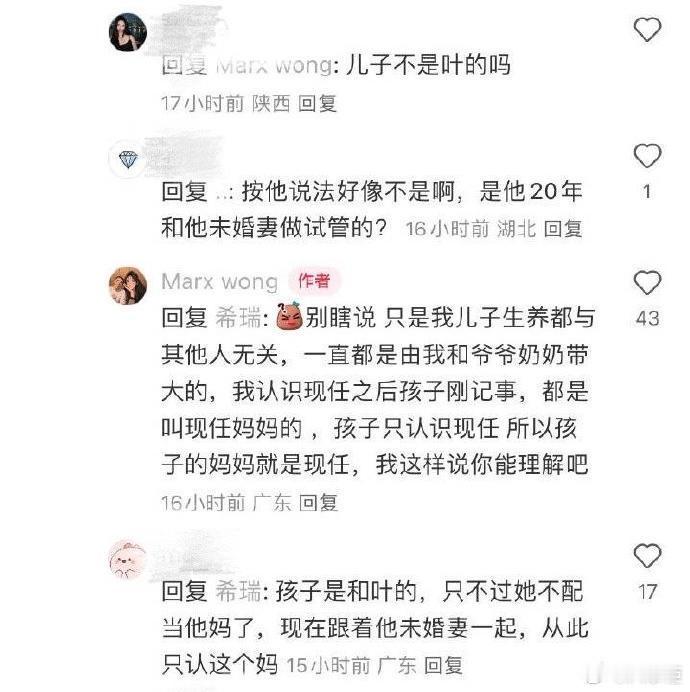690x692 pixels.
Task: Like the comment with 17 likes
Action: click(x=647, y=555)
